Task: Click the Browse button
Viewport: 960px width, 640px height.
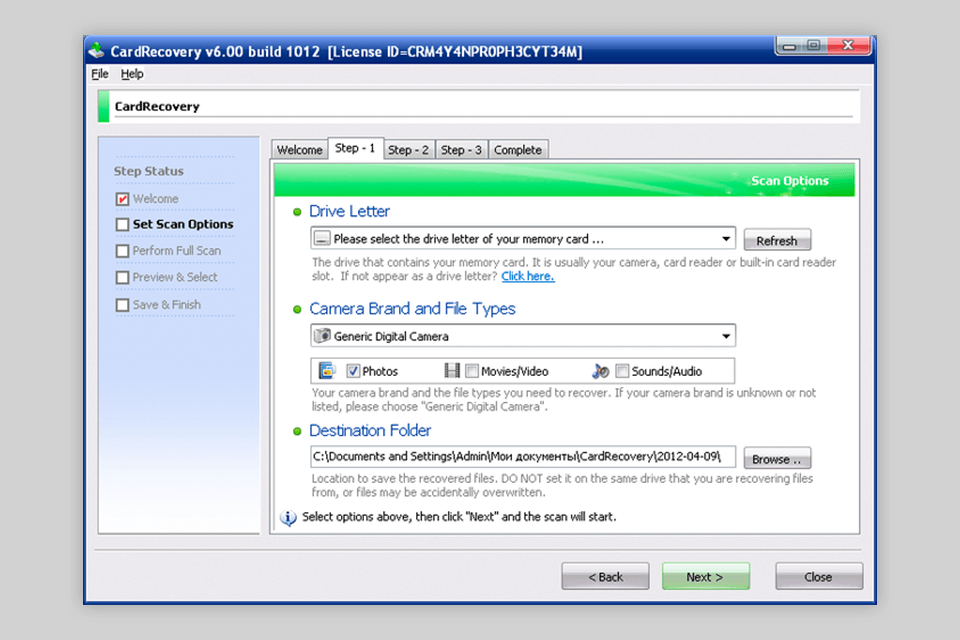Action: click(x=777, y=459)
